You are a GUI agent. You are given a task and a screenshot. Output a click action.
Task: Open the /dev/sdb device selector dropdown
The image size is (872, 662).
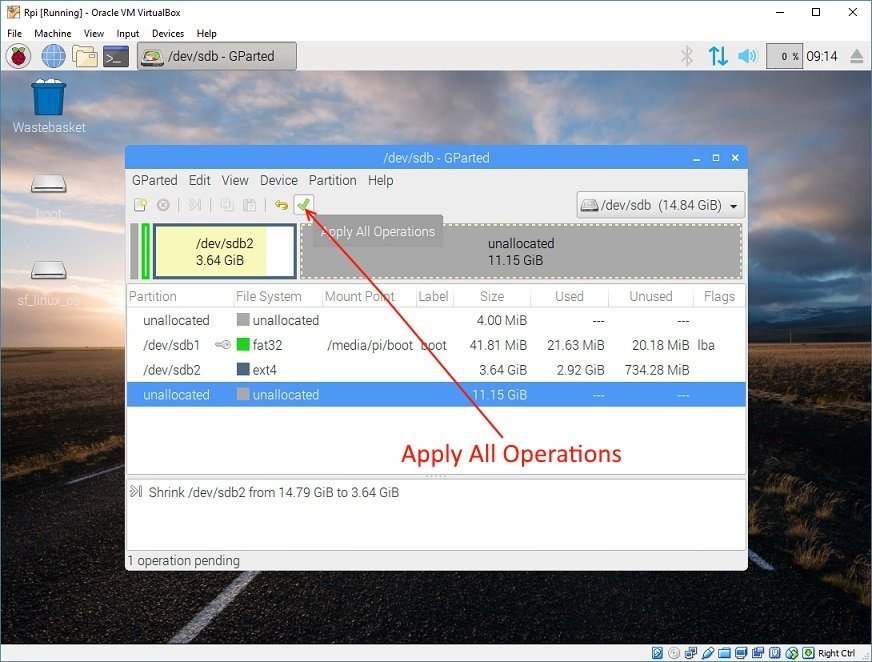(662, 204)
